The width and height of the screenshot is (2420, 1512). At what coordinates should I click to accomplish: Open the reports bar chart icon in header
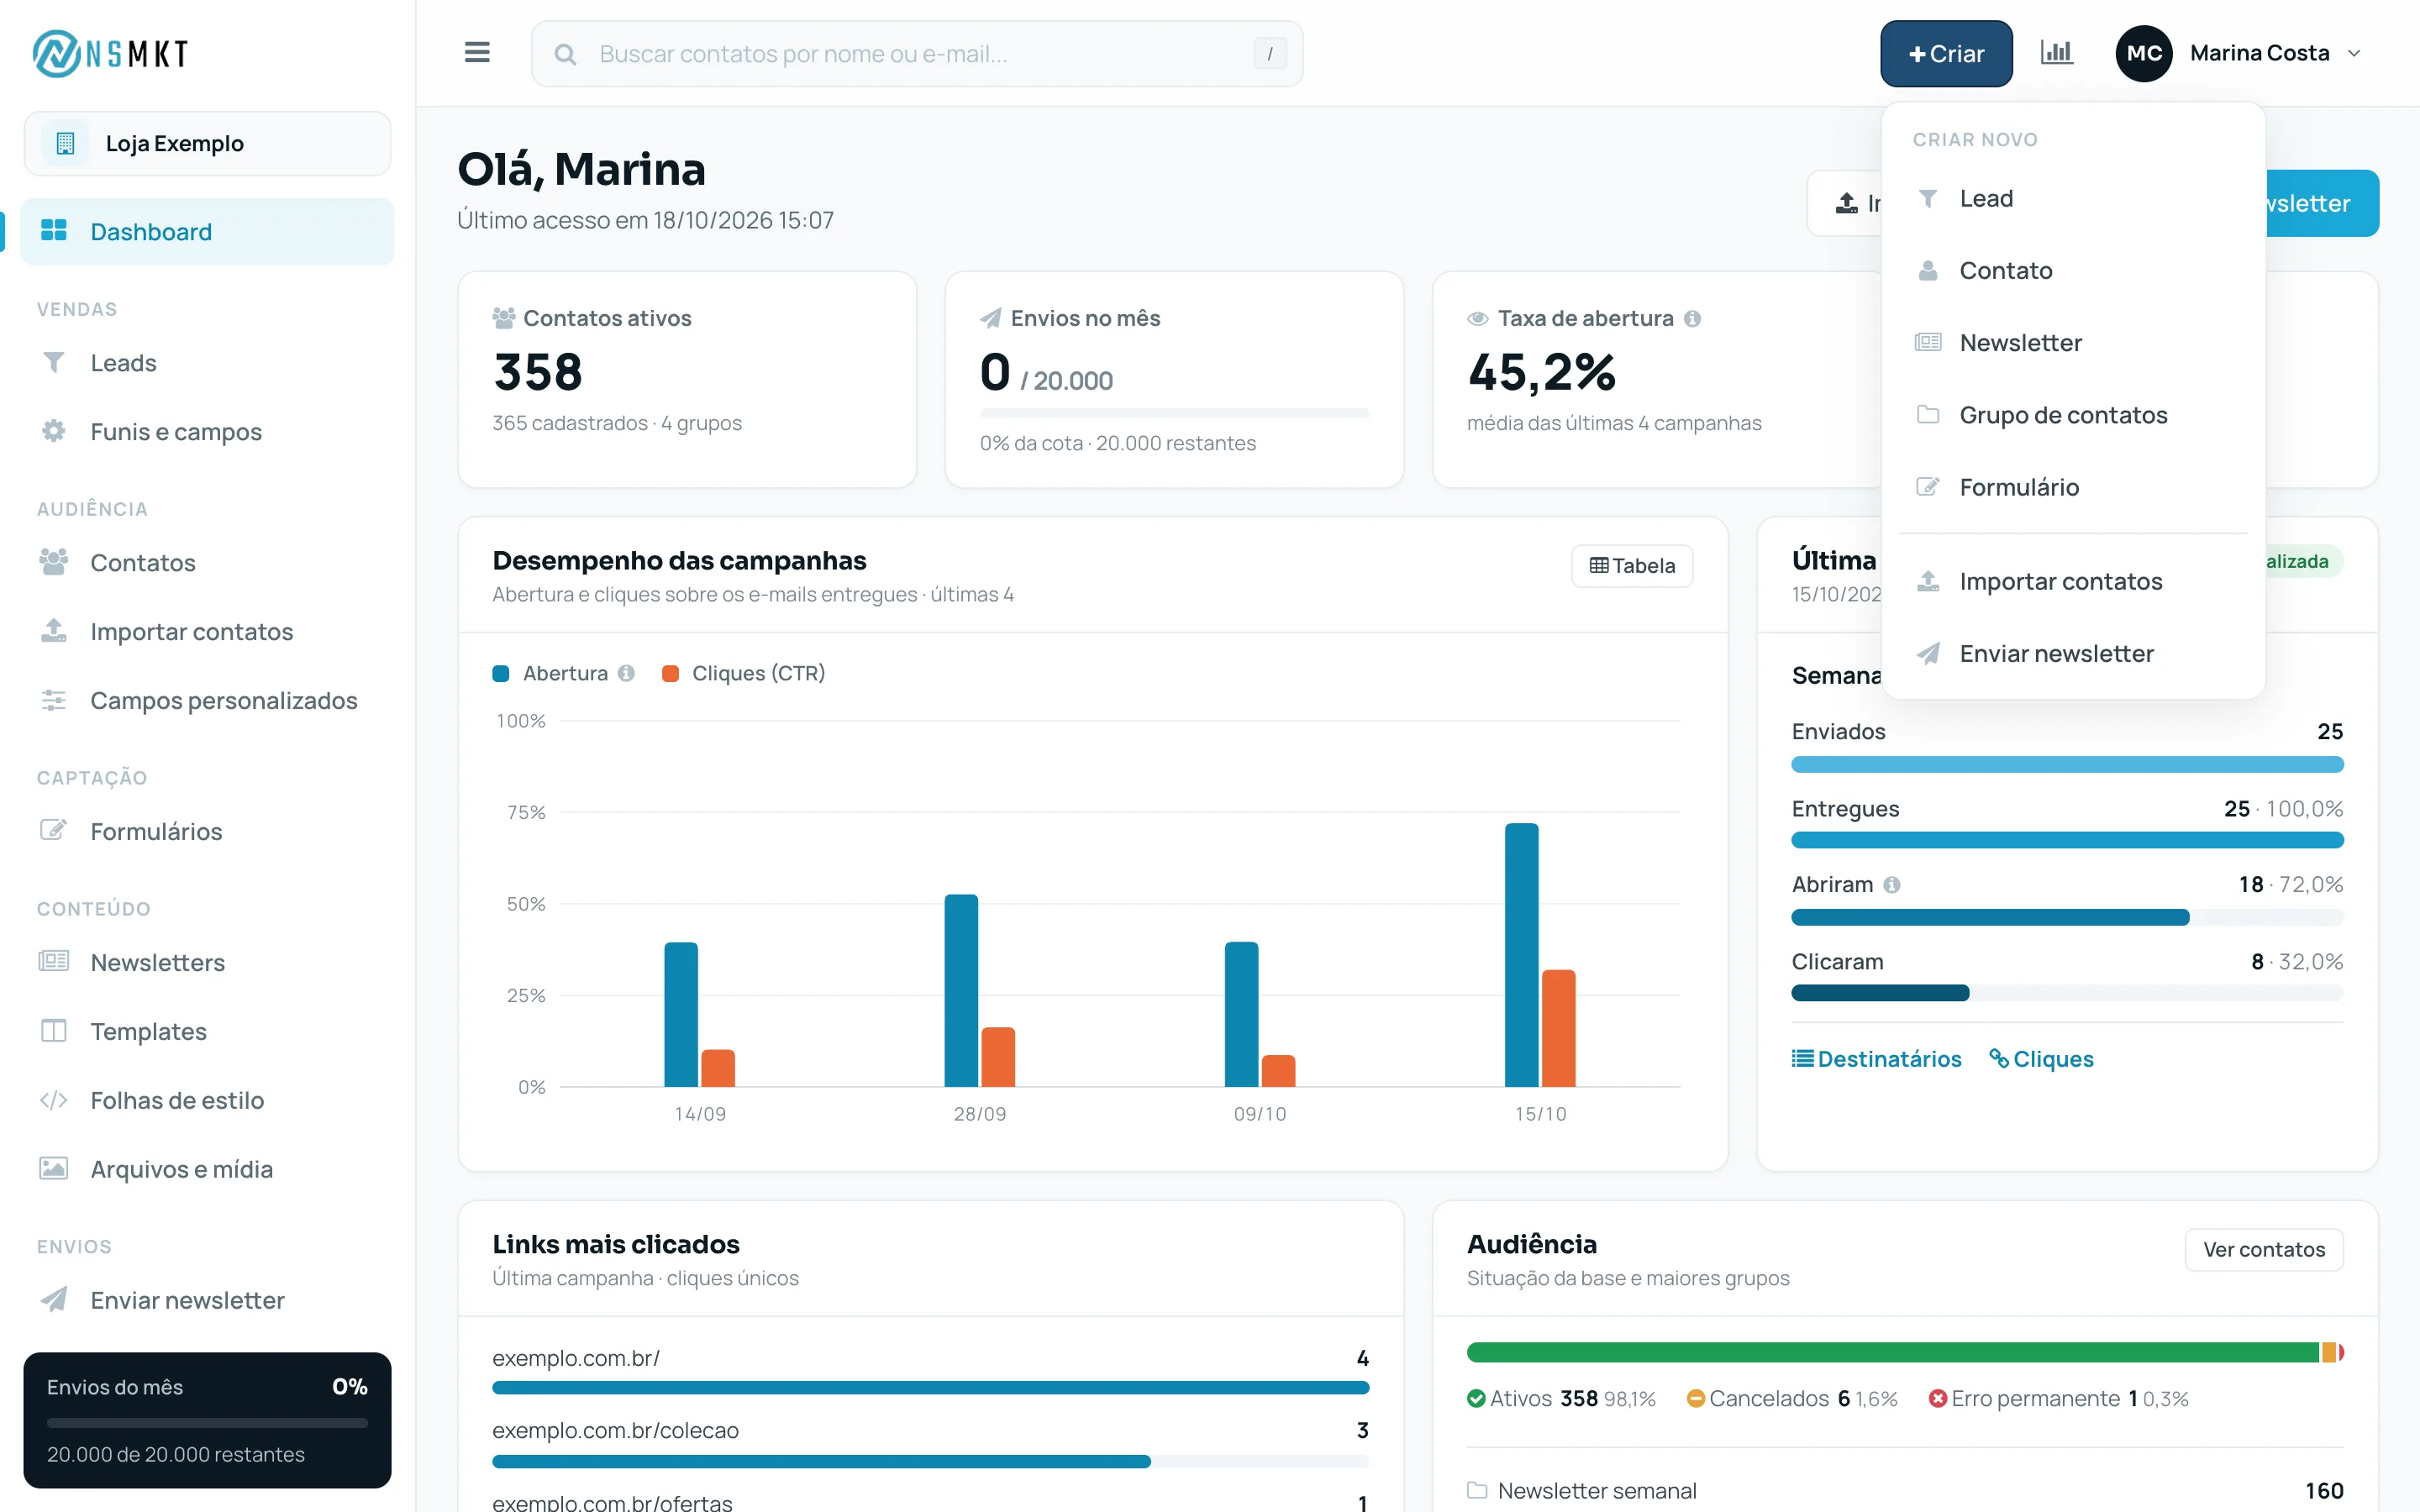2057,53
